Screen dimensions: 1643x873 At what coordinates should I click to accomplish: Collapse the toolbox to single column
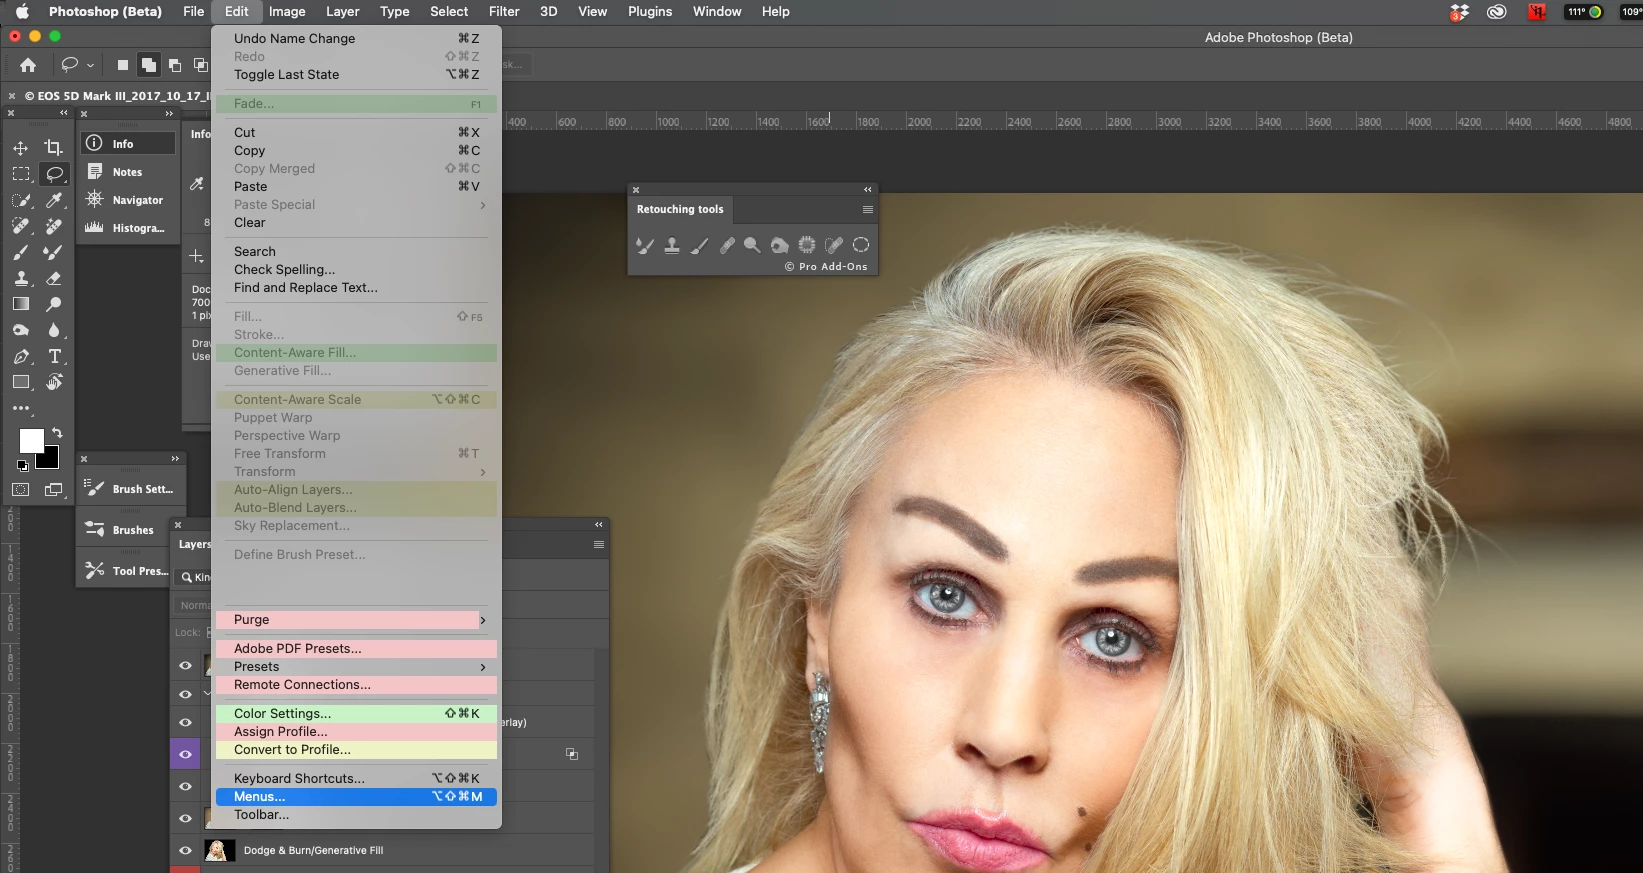[x=64, y=113]
